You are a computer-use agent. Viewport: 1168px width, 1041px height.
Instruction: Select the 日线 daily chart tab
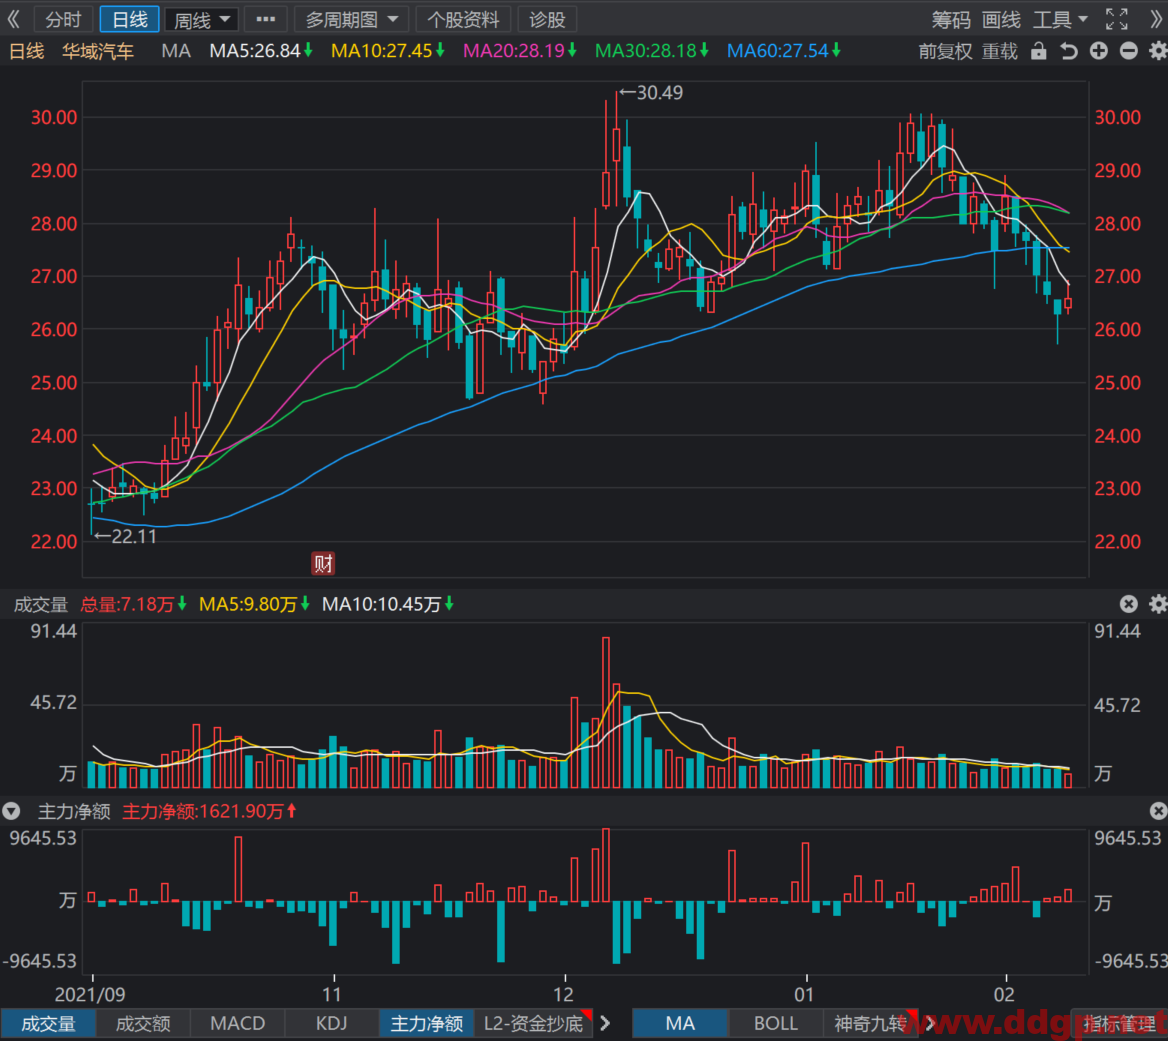130,19
